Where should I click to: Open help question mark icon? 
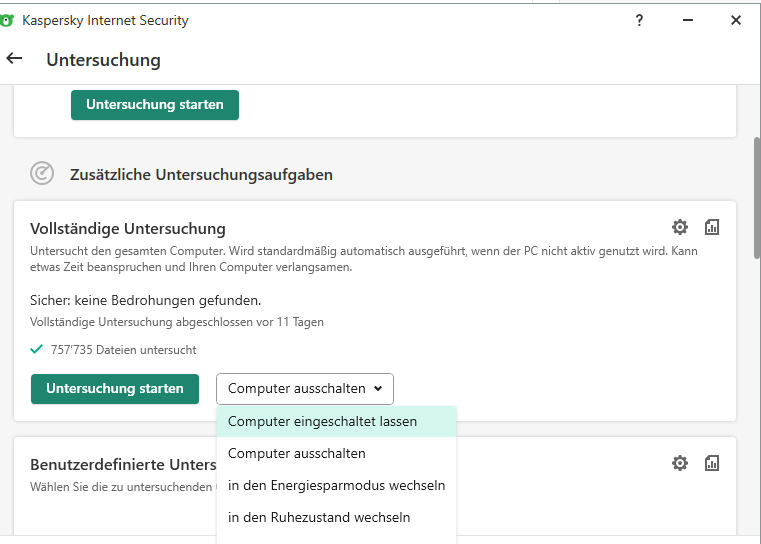[639, 20]
